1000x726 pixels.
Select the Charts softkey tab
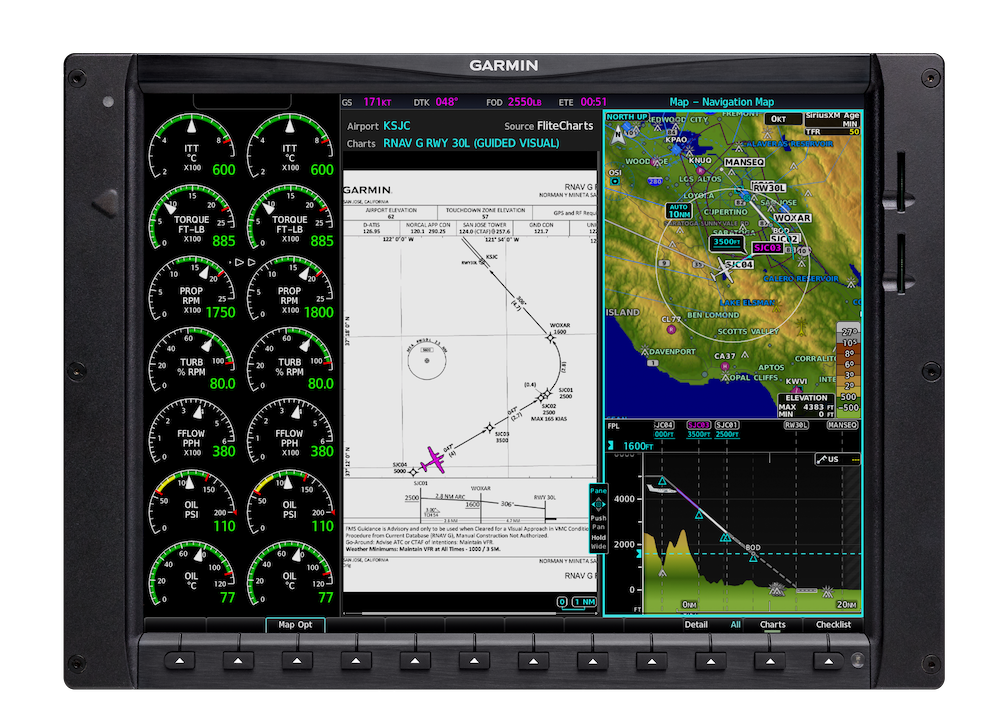pyautogui.click(x=772, y=625)
